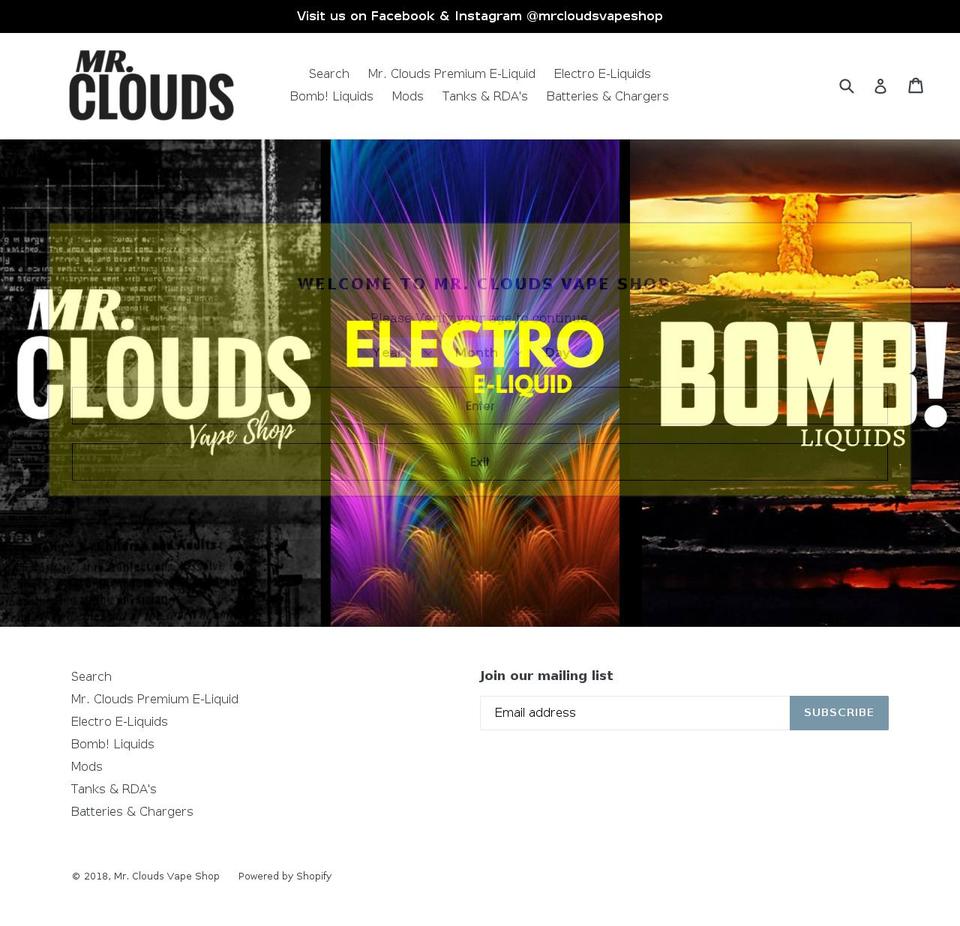Click the Bomb! Liquids mushroom cloud banner
The image size is (960, 926).
click(x=795, y=383)
